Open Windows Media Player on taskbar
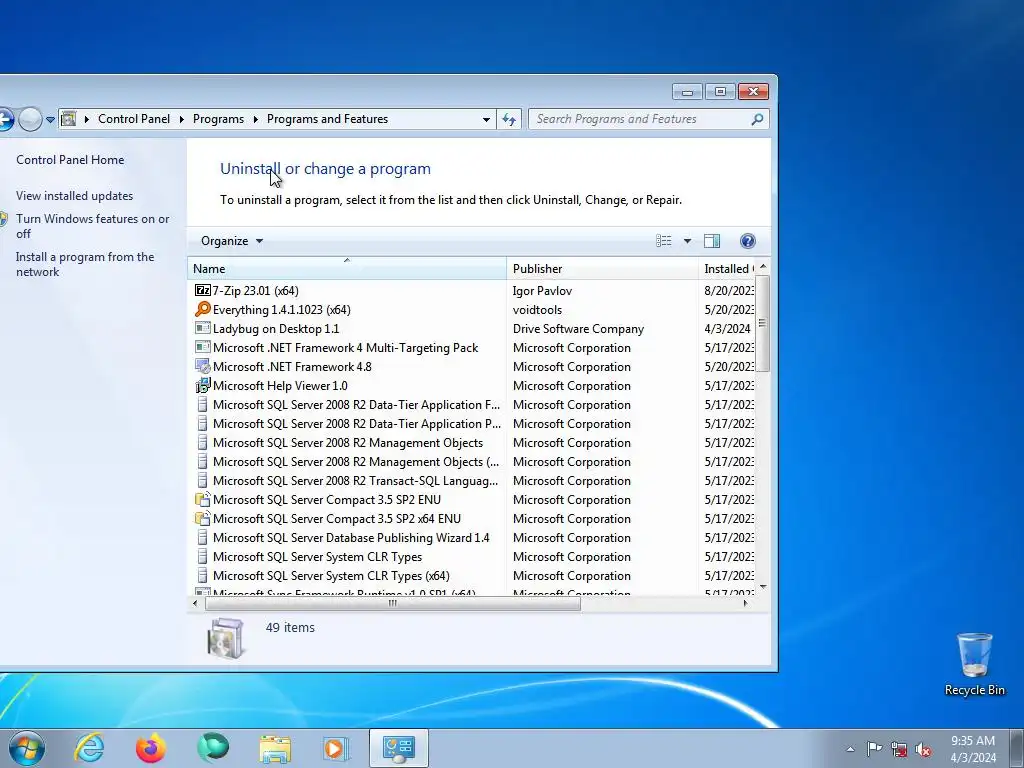Image resolution: width=1024 pixels, height=768 pixels. [336, 748]
